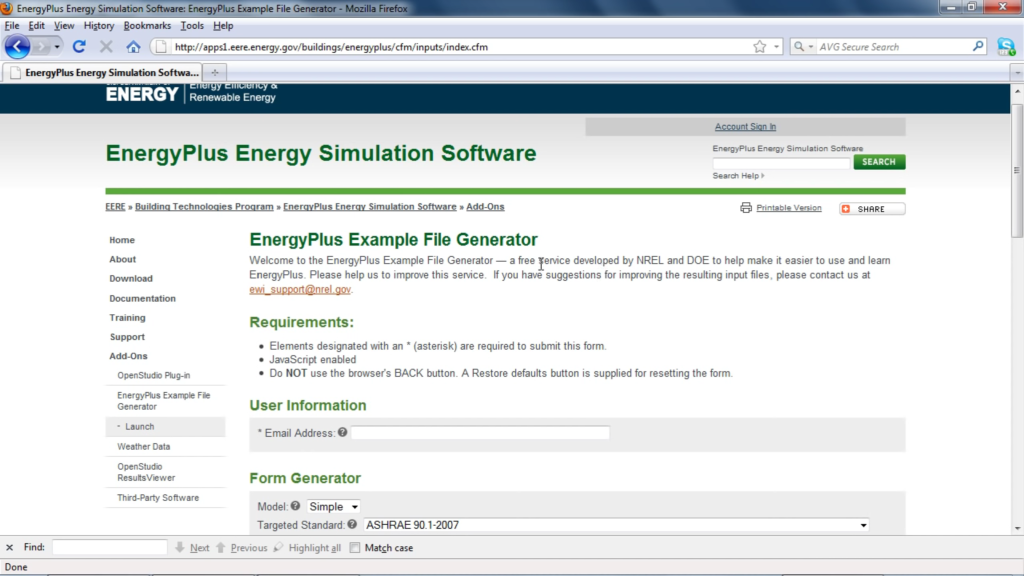Screen dimensions: 1024x576
Task: Click the AVG Secure Search field
Action: pyautogui.click(x=893, y=47)
